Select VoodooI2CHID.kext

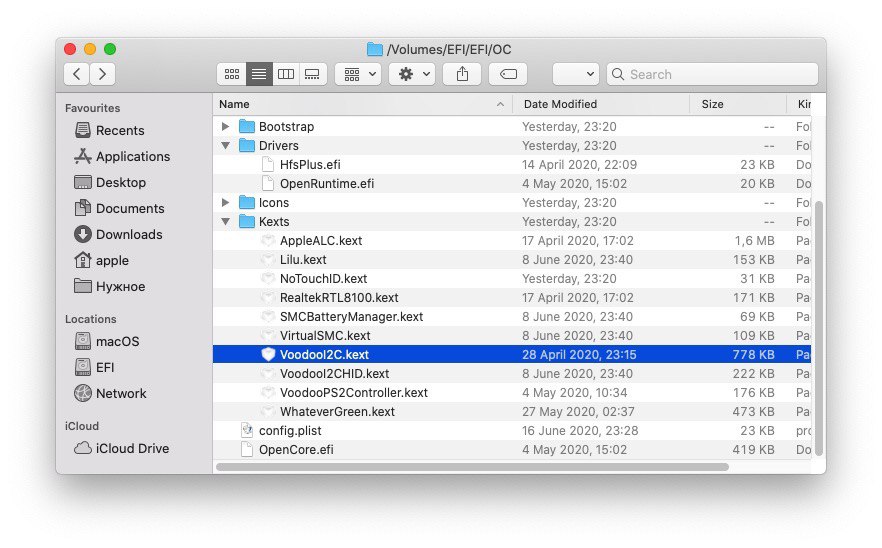point(512,374)
